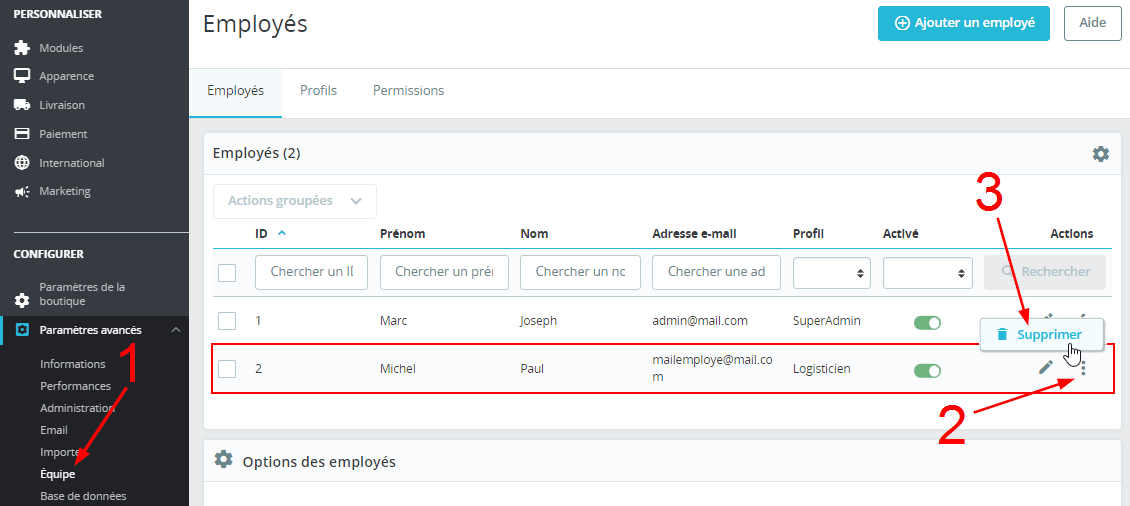Image resolution: width=1130 pixels, height=506 pixels.
Task: Check the checkbox for employee Marc Joseph
Action: pos(227,321)
